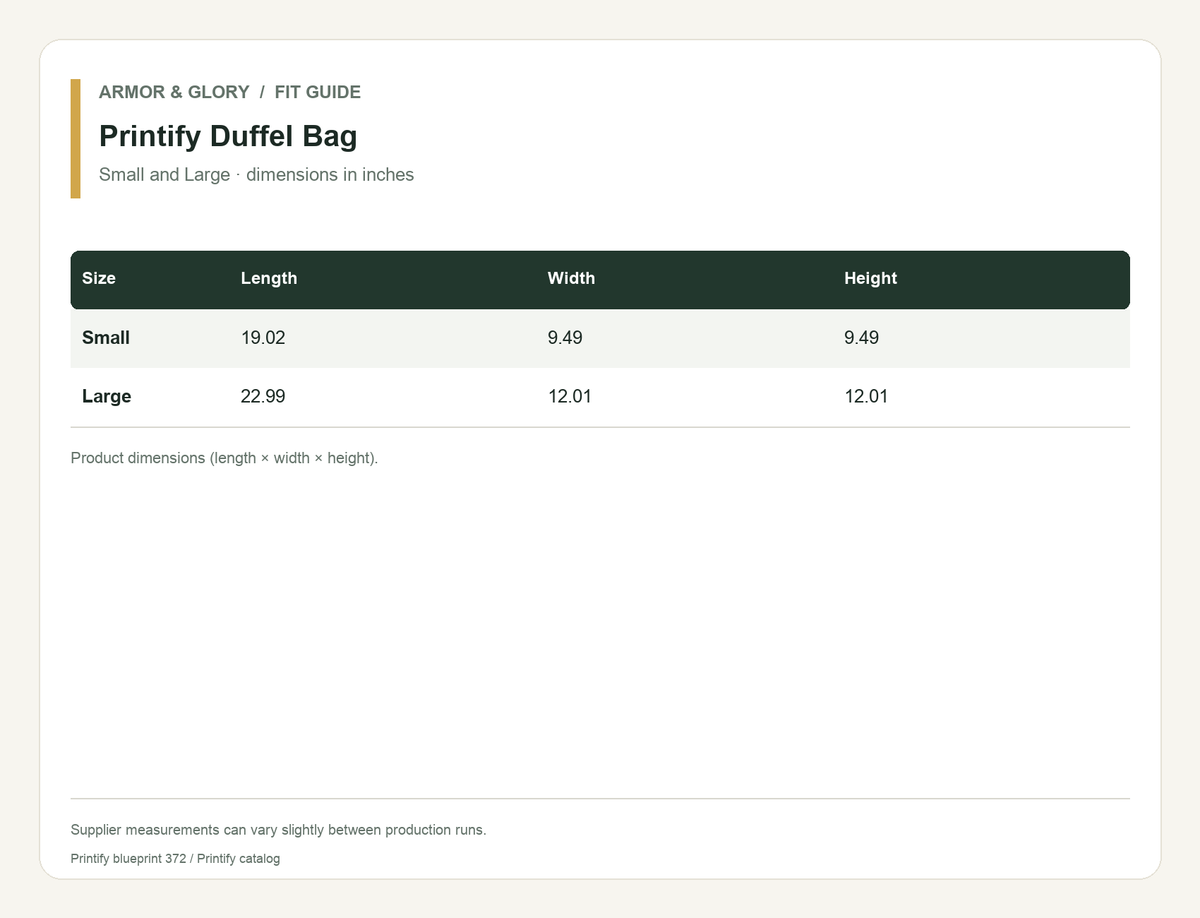Select the Size column header
The image size is (1200, 918).
[99, 278]
